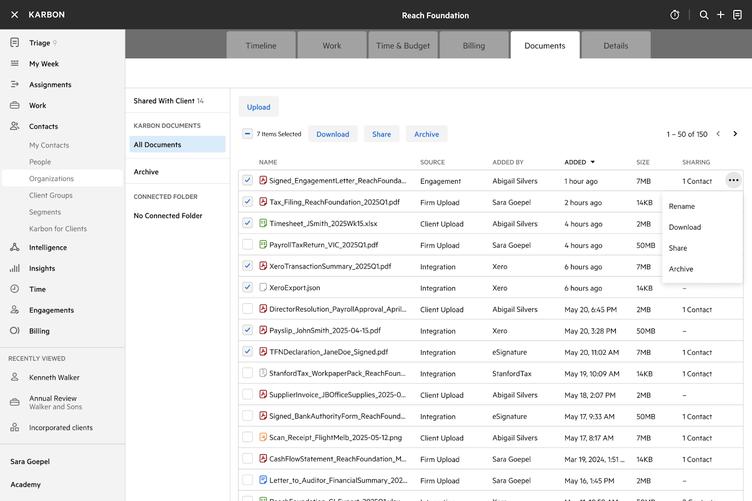Open the Archive folder in document list
Screen dimensions: 752x501
click(146, 172)
